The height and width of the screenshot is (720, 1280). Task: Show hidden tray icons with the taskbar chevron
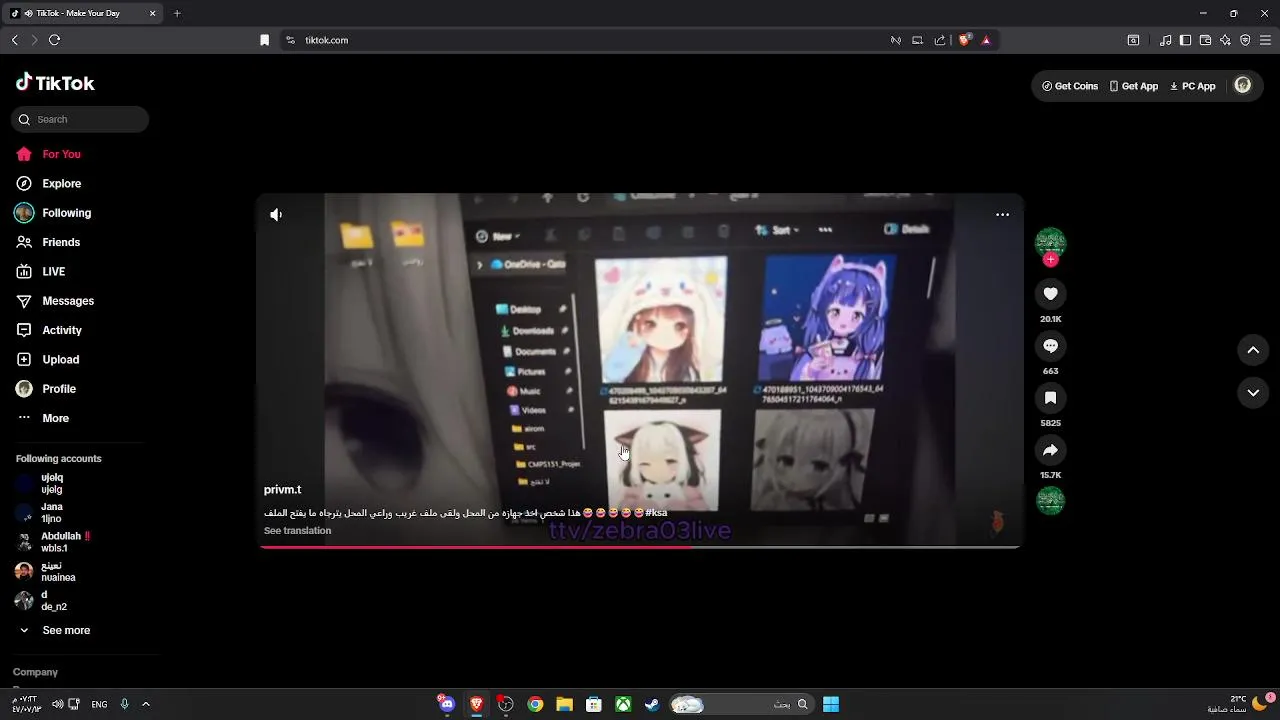coord(146,704)
